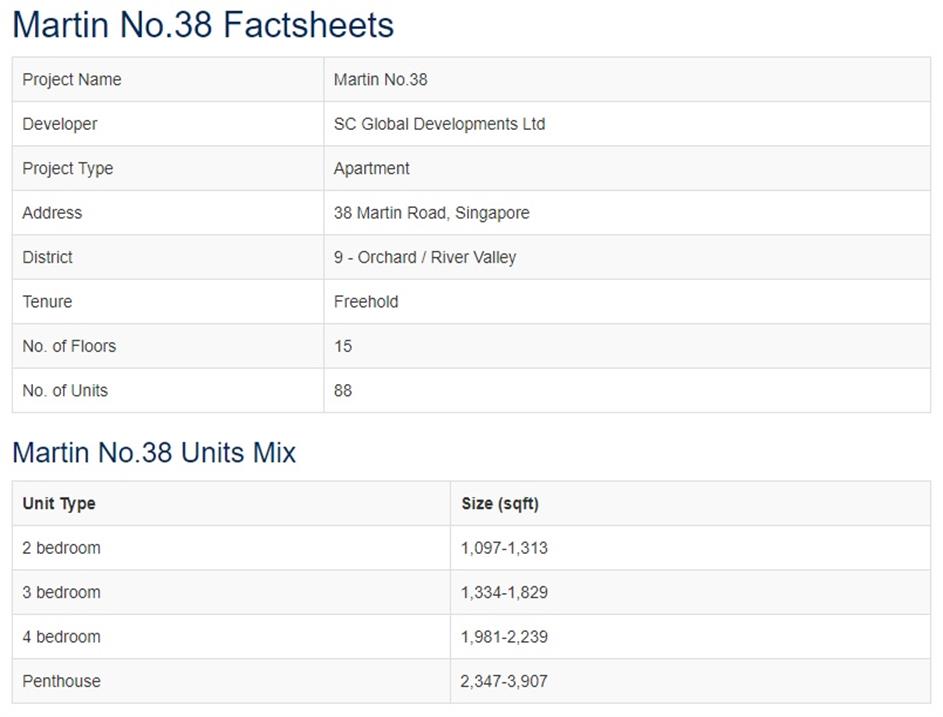Click the Size (sqft) column header

pyautogui.click(x=500, y=504)
